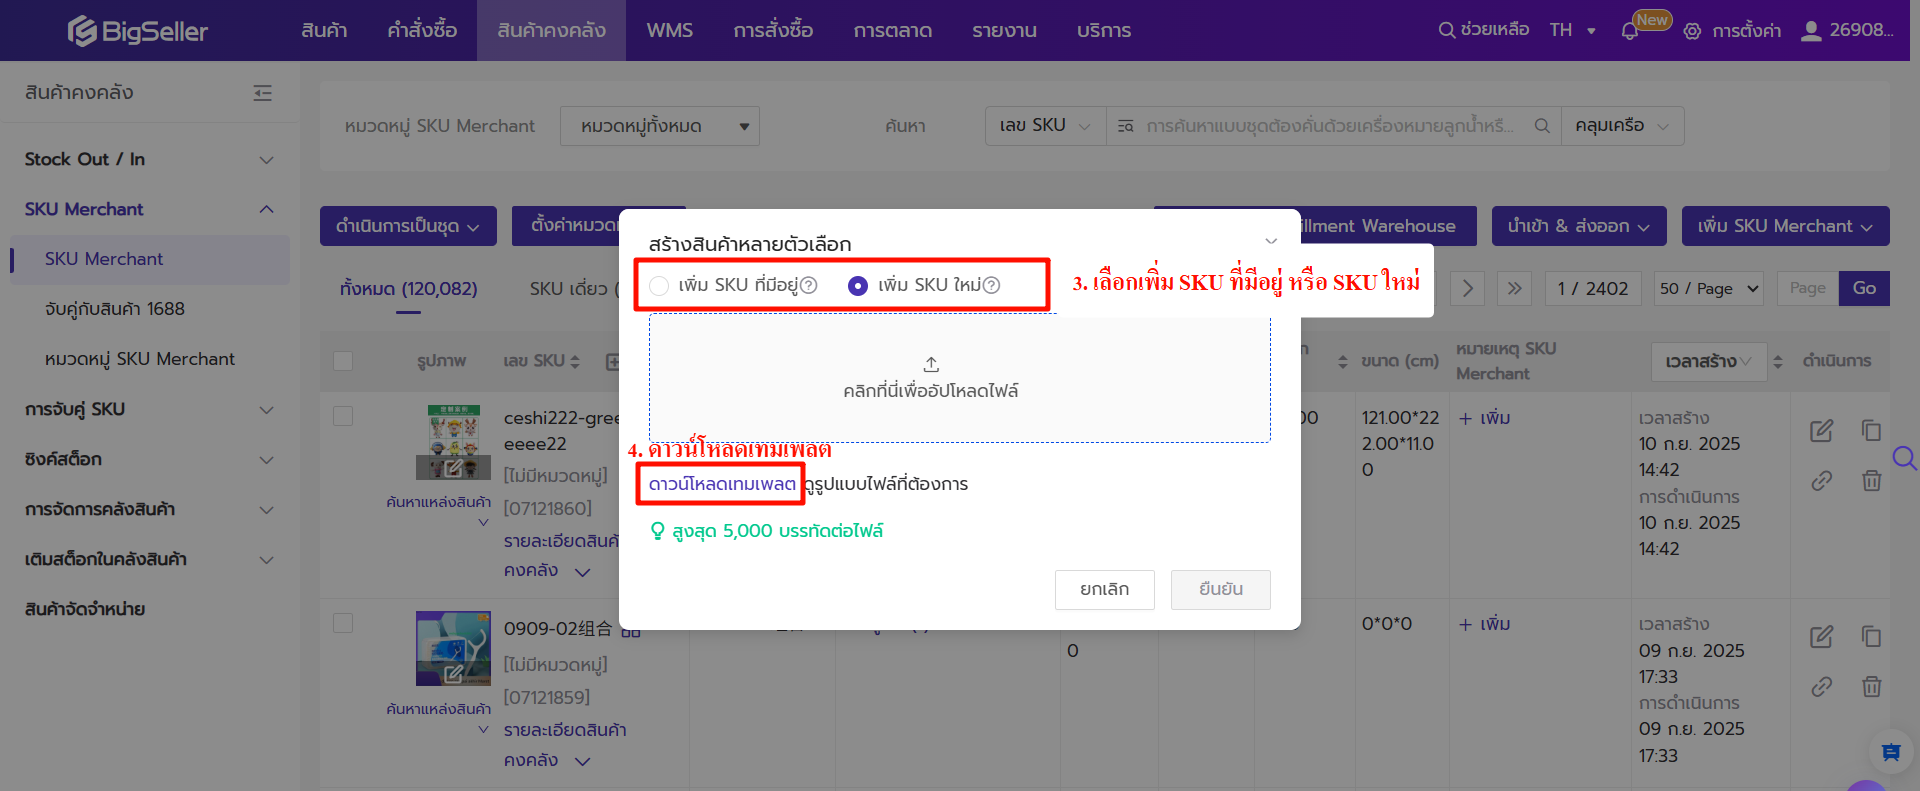Open เลข SKU search type dropdown
The height and width of the screenshot is (791, 1920).
1046,126
